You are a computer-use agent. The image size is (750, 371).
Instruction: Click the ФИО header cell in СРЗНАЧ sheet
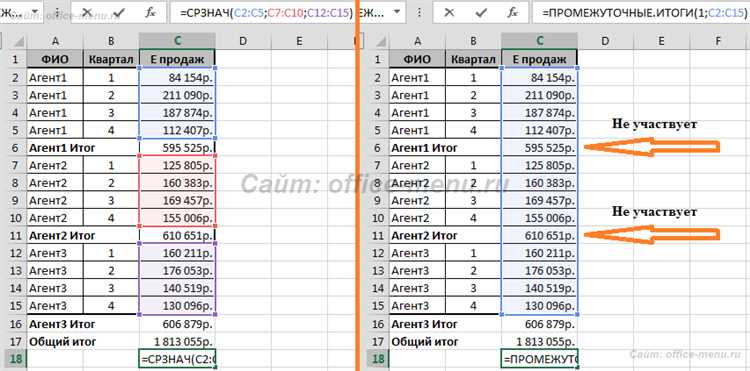[x=55, y=59]
